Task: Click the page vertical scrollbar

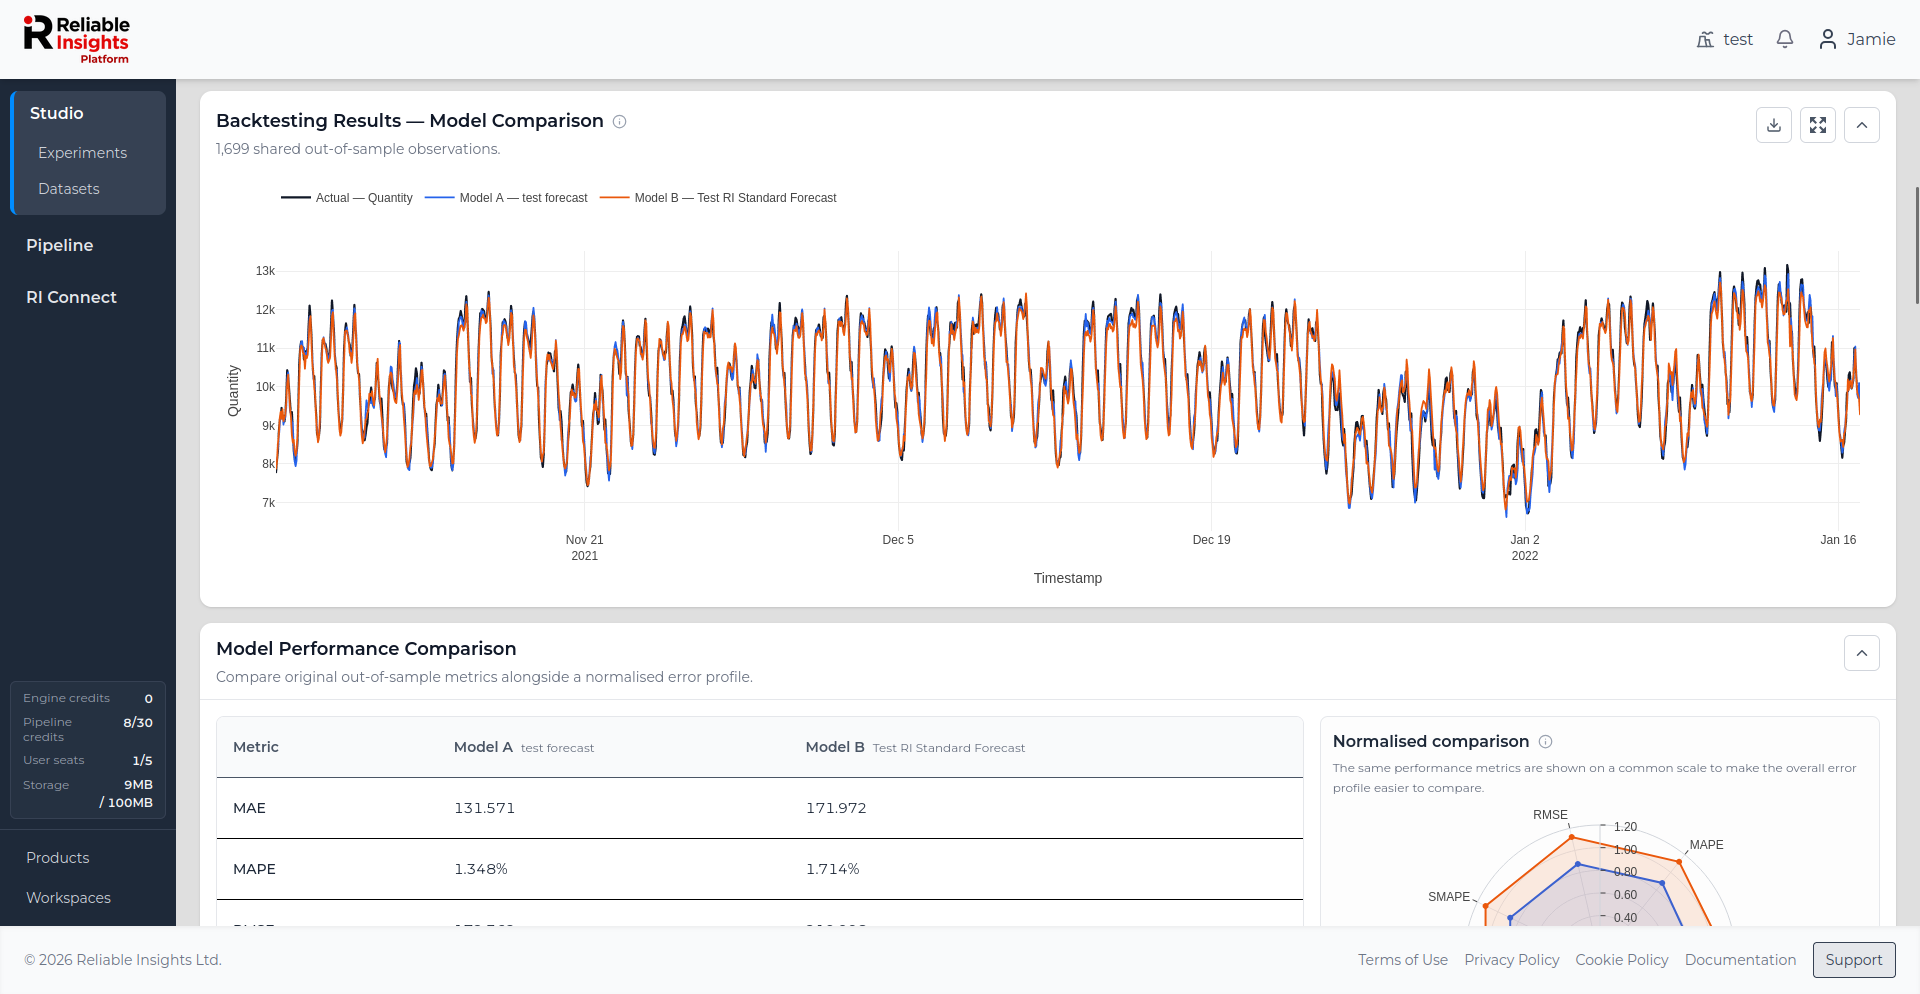Action: click(1916, 245)
